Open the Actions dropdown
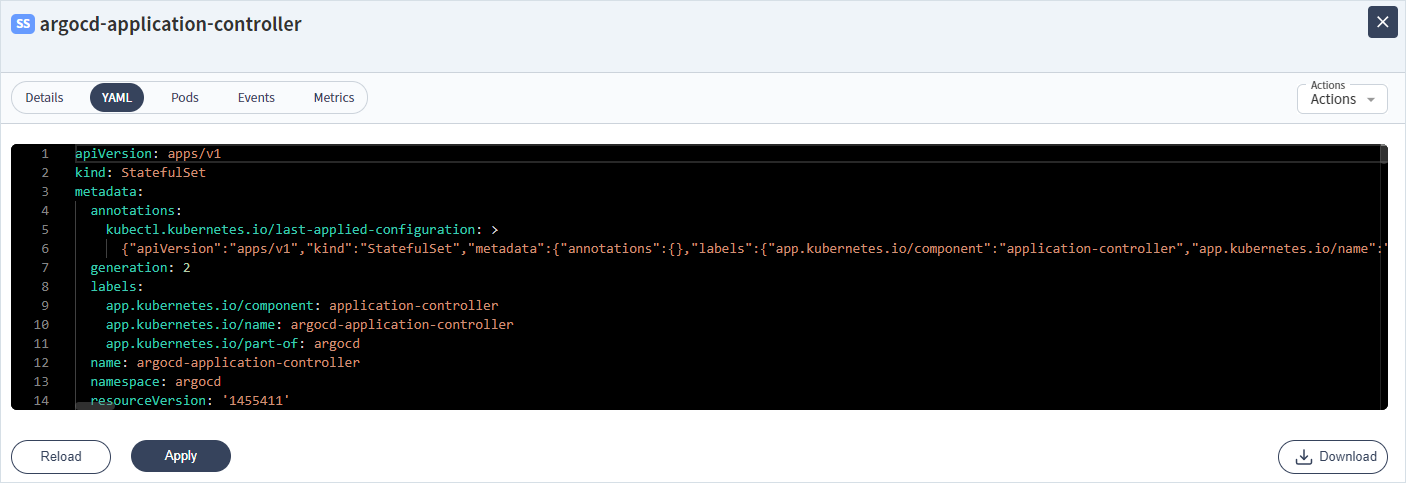 (1342, 99)
